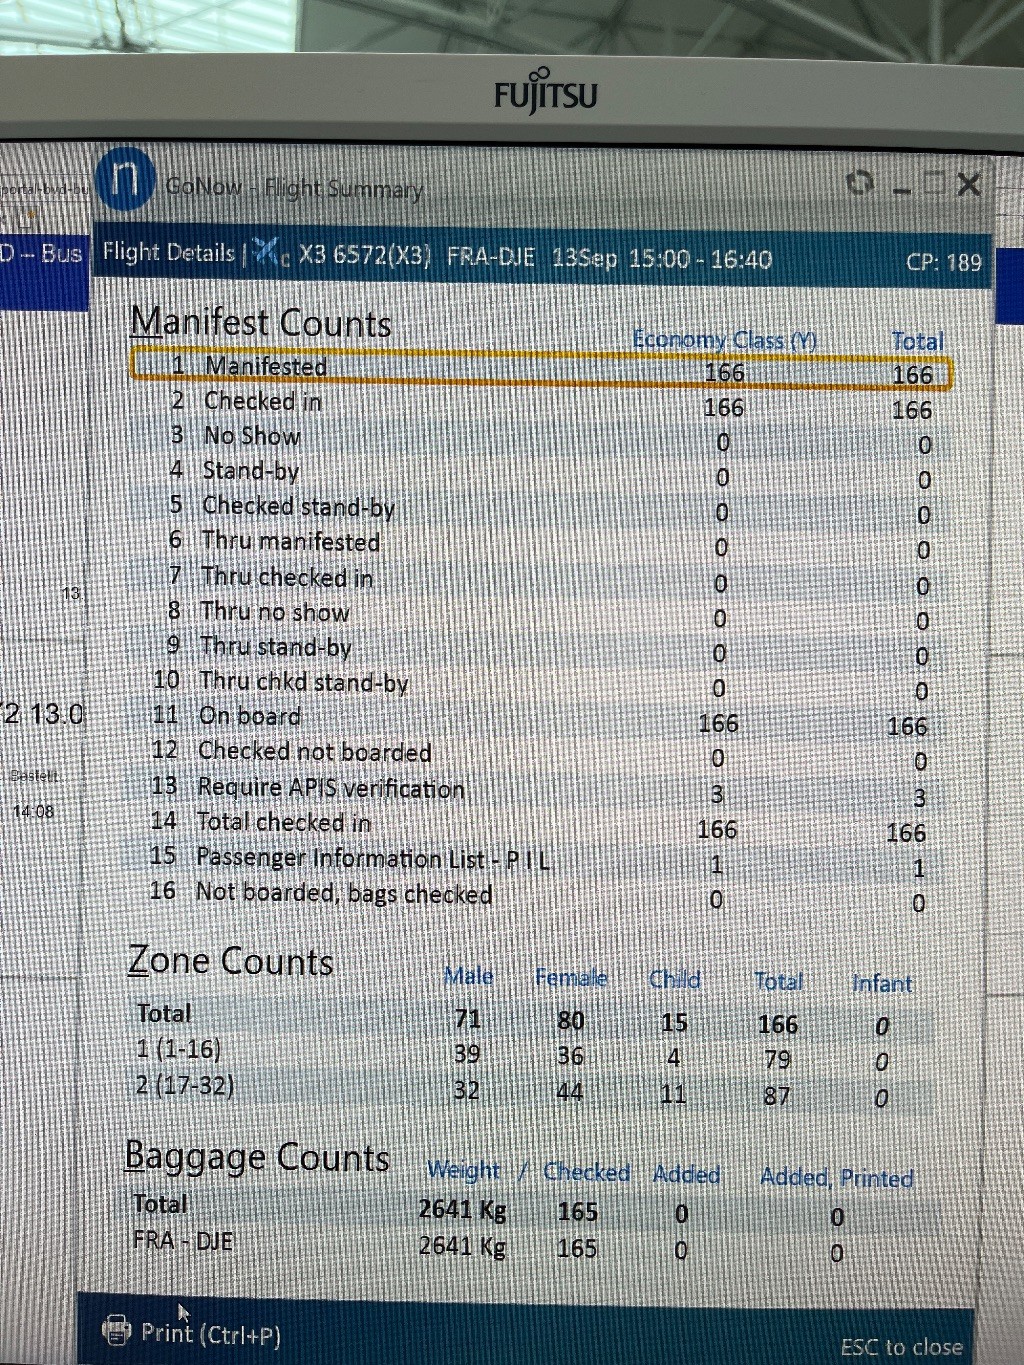Viewport: 1024px width, 1365px height.
Task: Click the ESC to close label
Action: point(901,1346)
